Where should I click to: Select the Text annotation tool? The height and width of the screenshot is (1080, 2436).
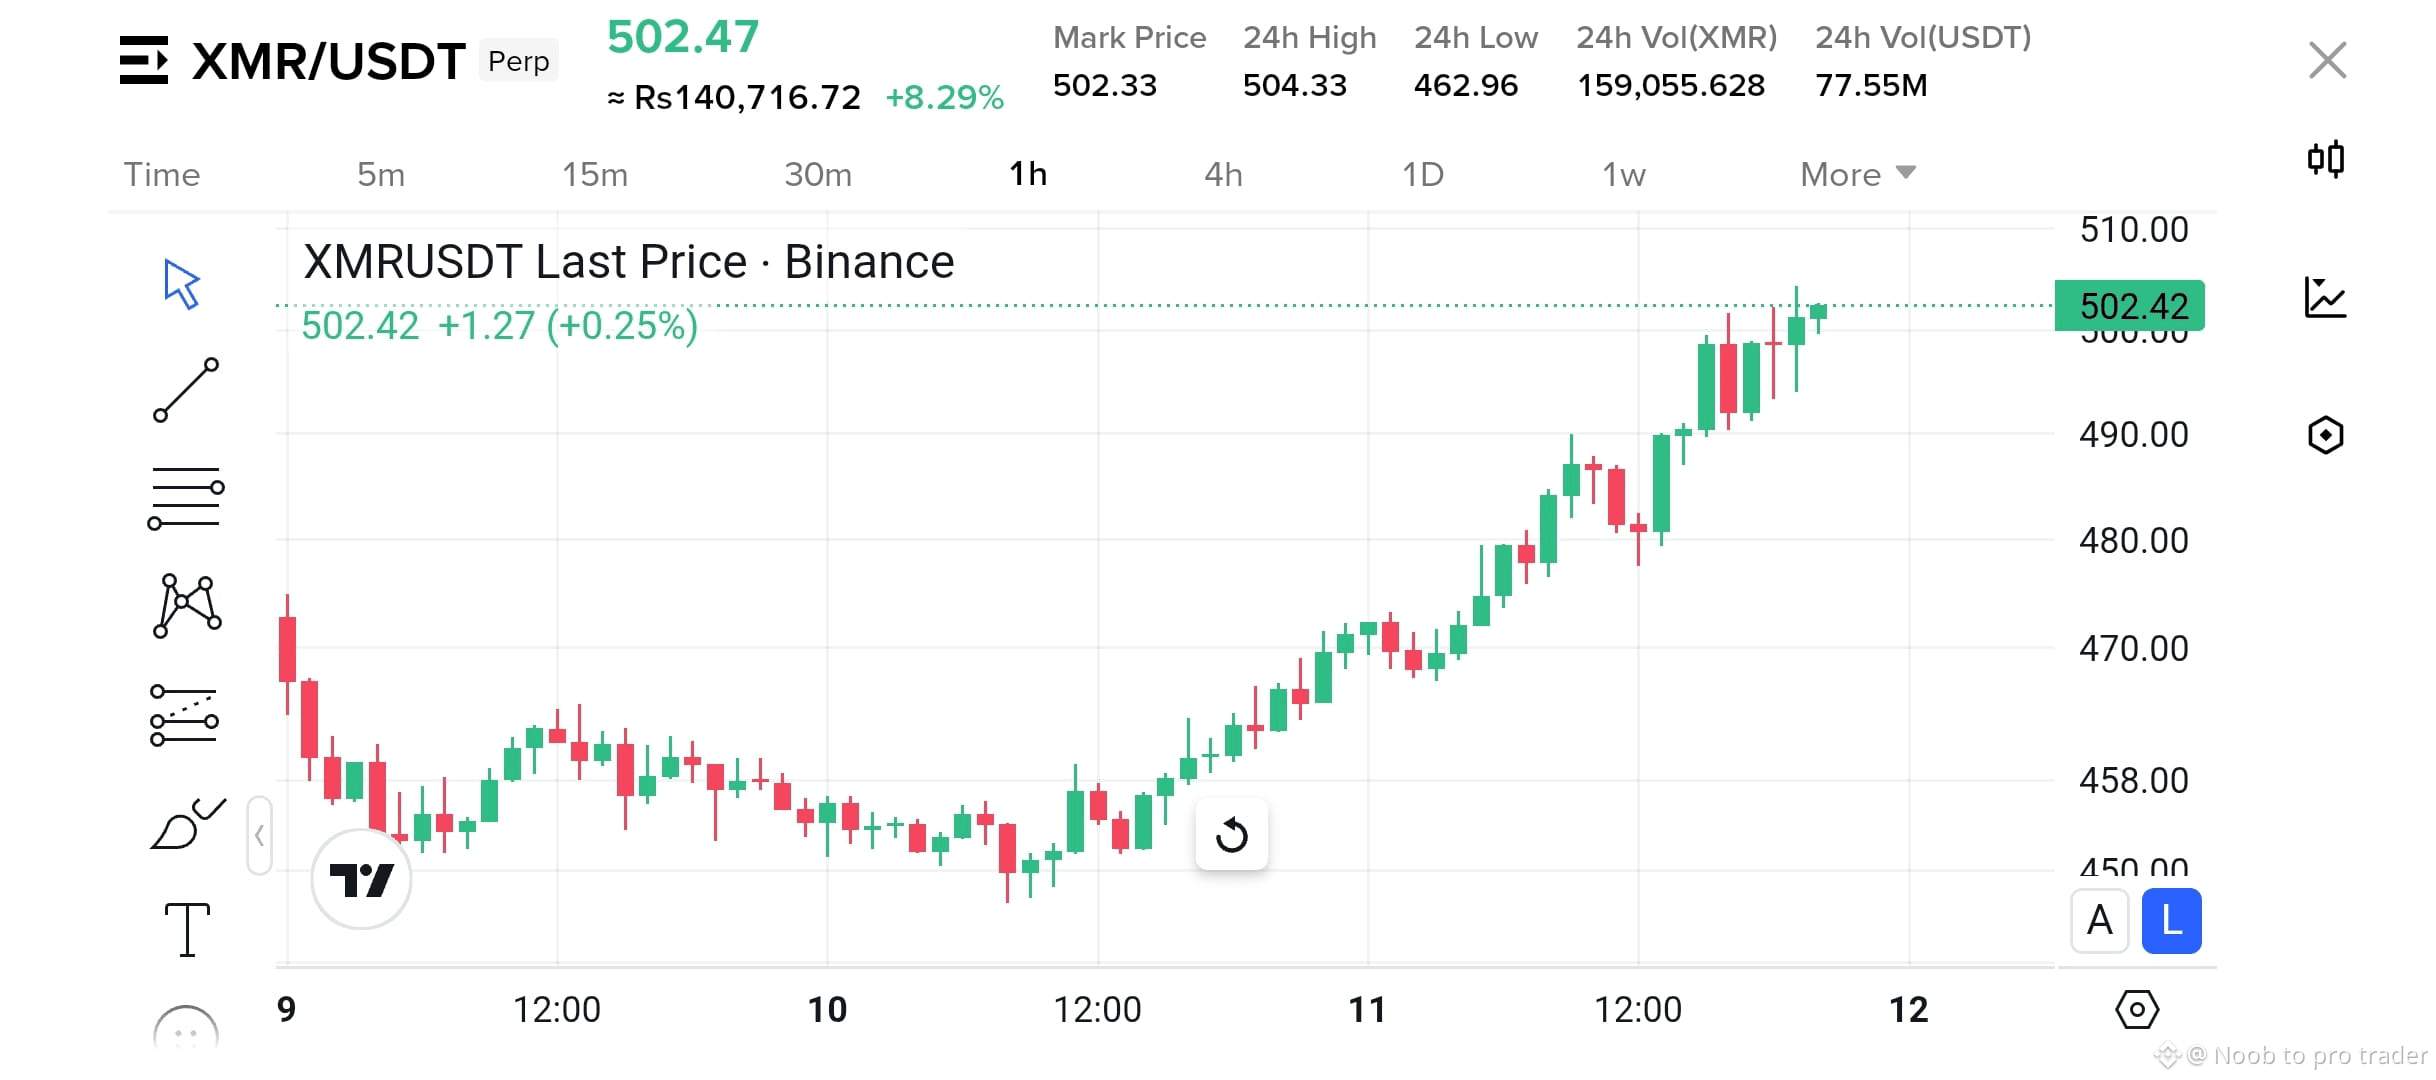186,928
